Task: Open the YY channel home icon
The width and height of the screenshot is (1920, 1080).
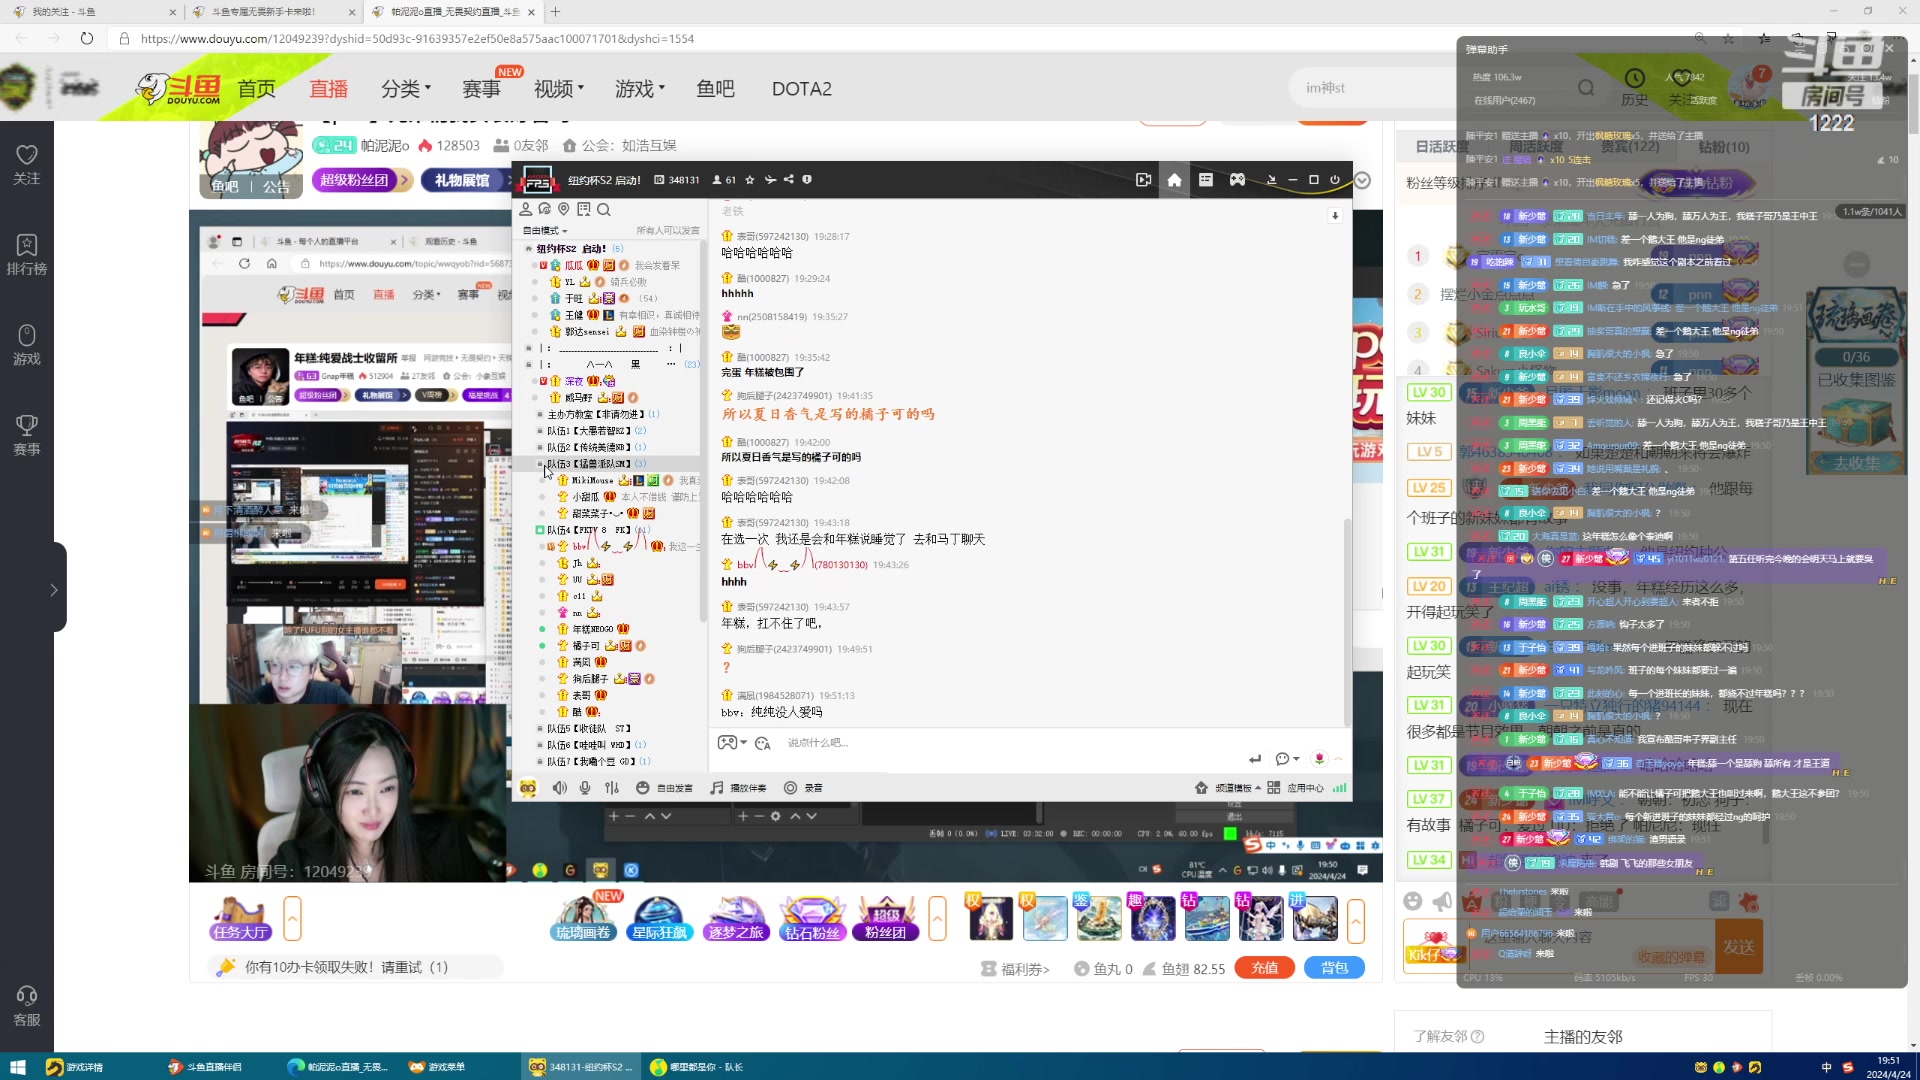Action: pos(1174,180)
